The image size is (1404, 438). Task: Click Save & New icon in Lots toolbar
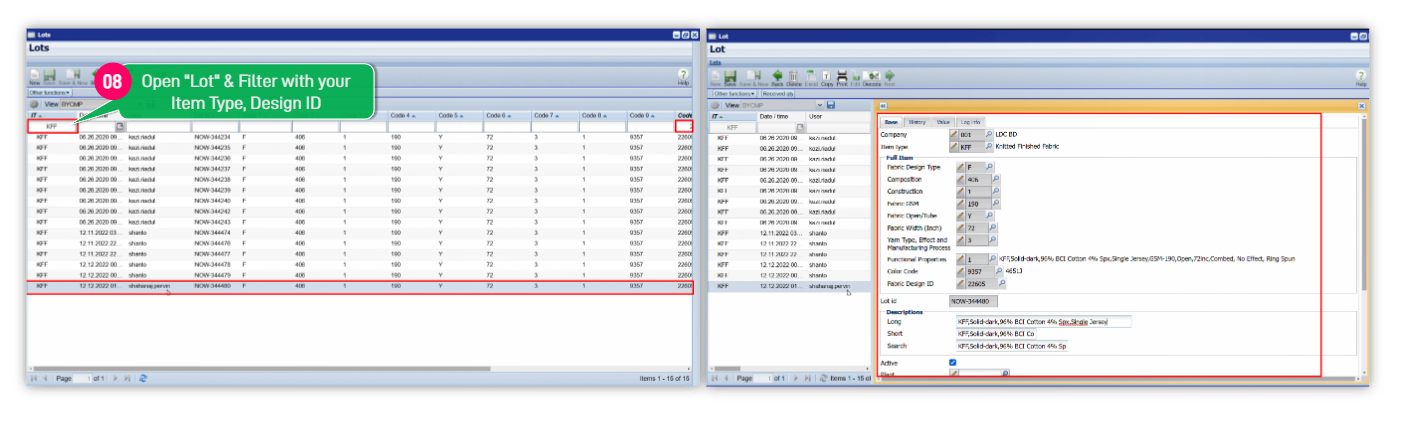coord(73,77)
